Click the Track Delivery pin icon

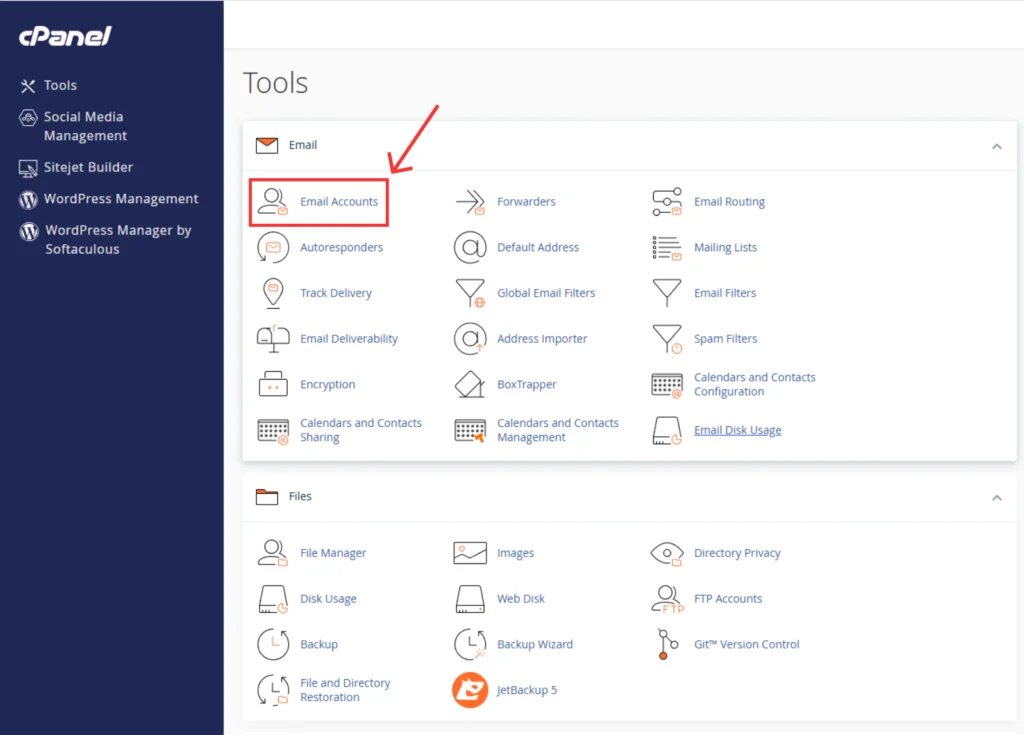273,293
